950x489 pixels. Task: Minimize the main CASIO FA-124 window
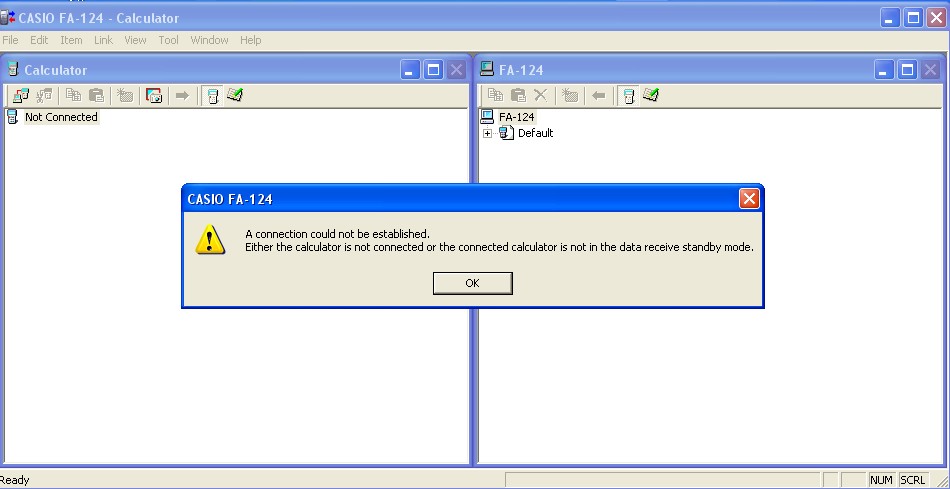tap(890, 18)
